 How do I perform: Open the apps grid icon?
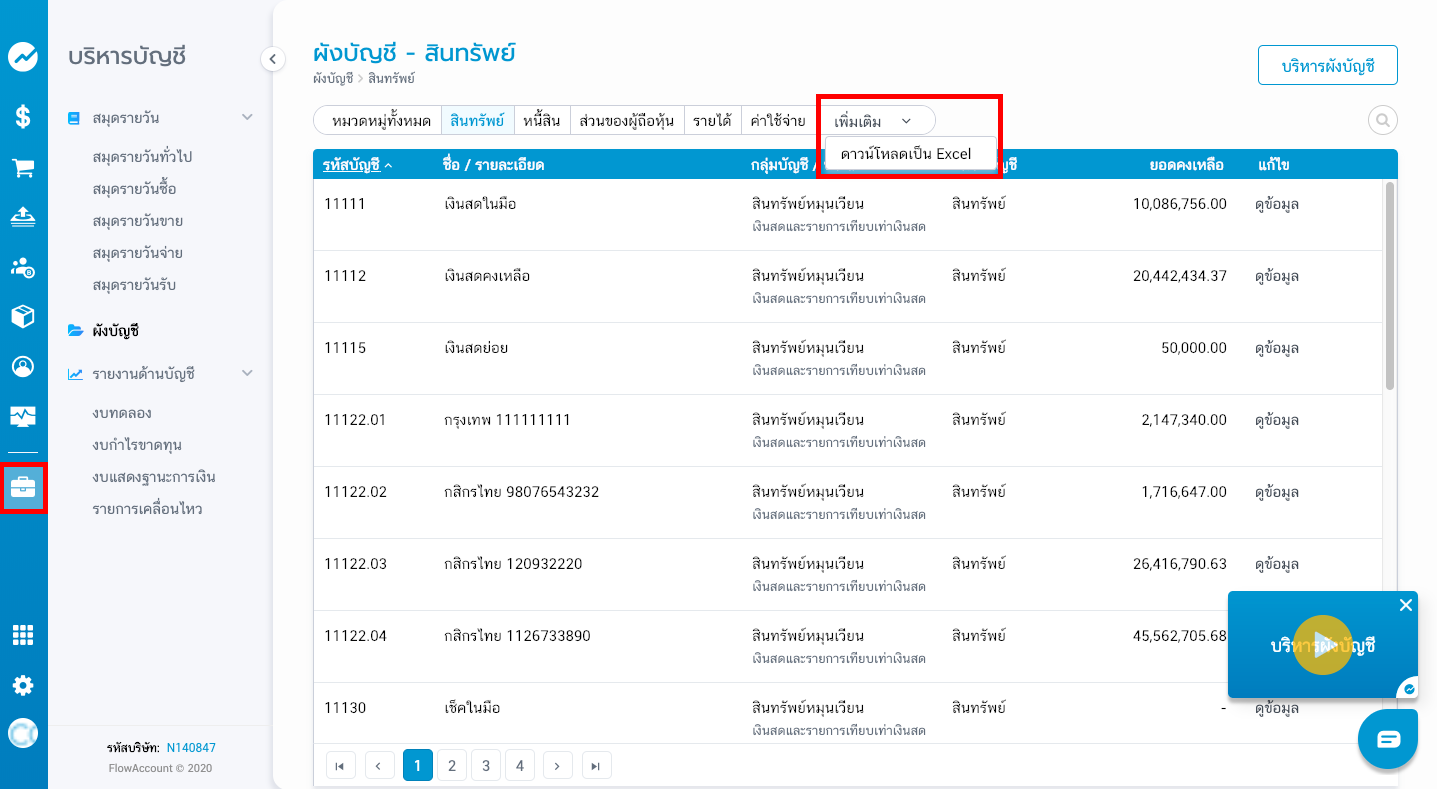(x=23, y=635)
